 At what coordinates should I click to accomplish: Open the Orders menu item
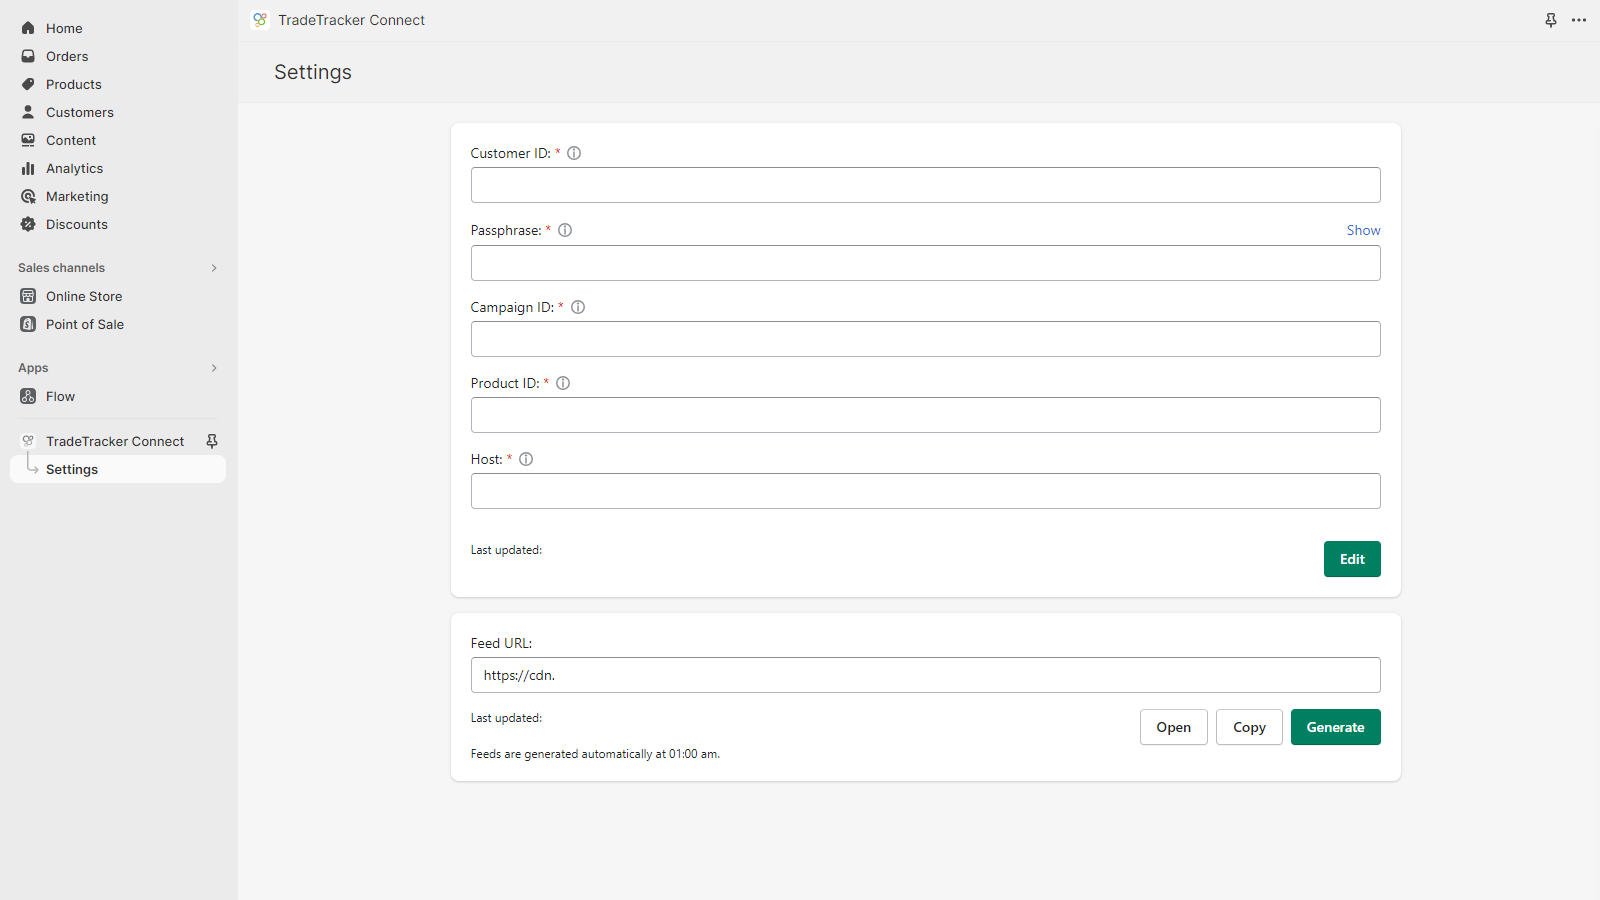tap(67, 56)
